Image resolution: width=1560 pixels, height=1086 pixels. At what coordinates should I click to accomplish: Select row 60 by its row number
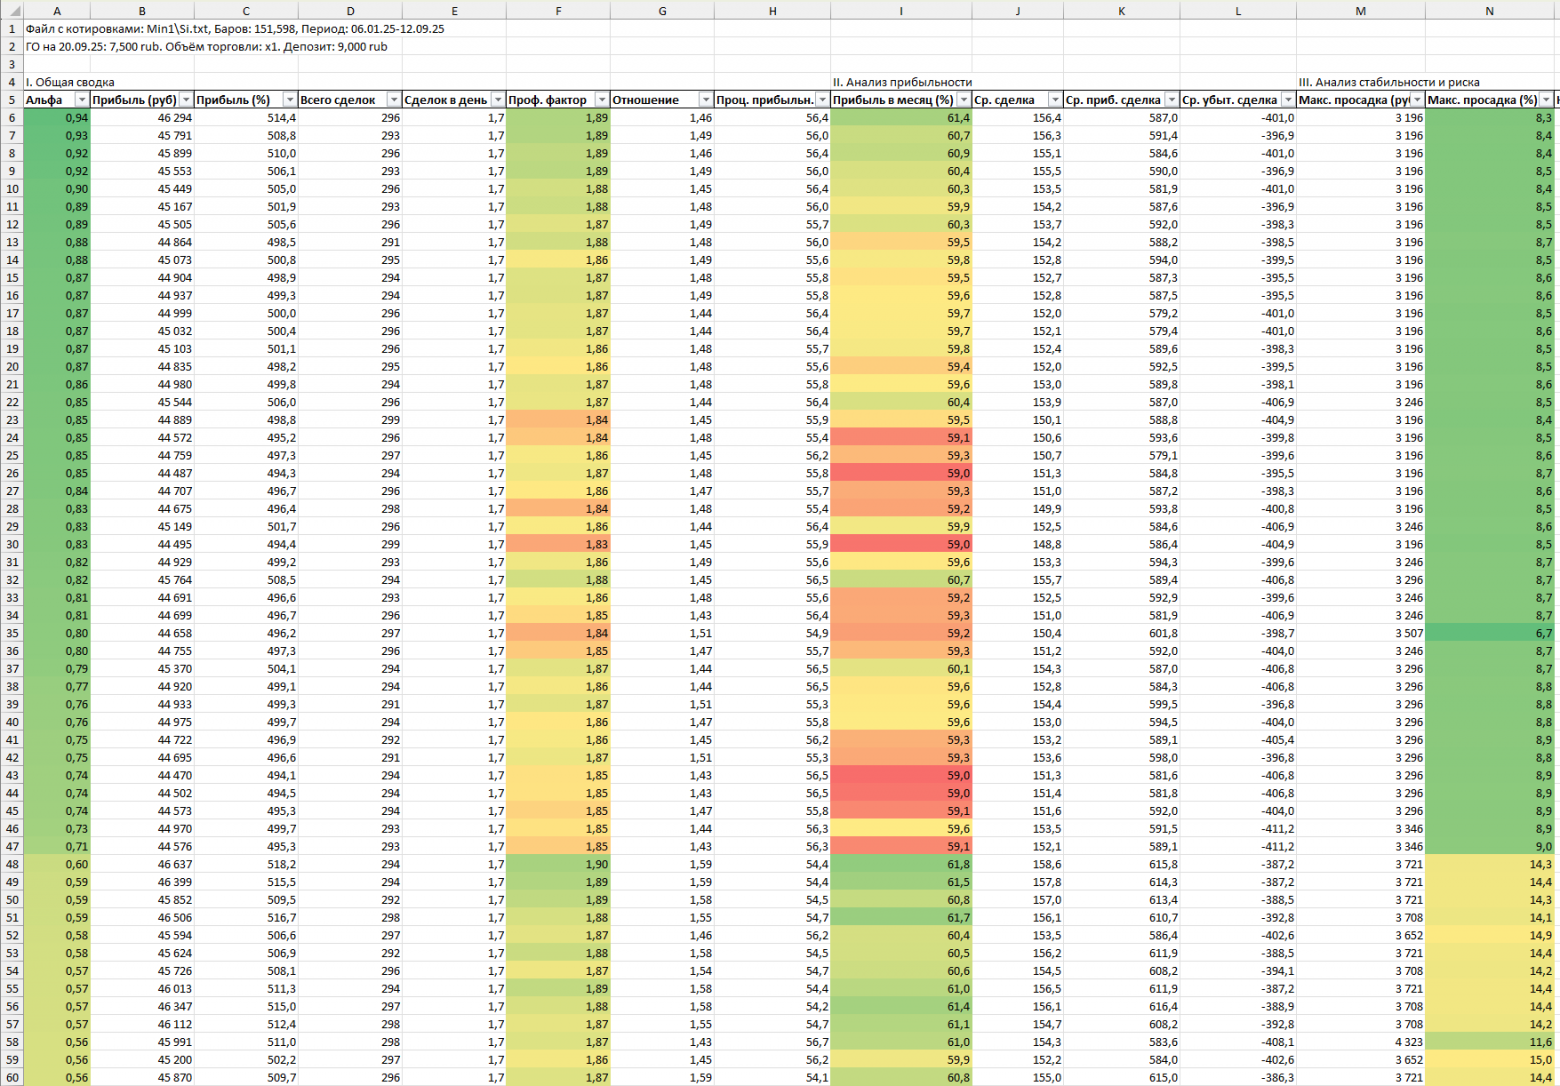12,1077
